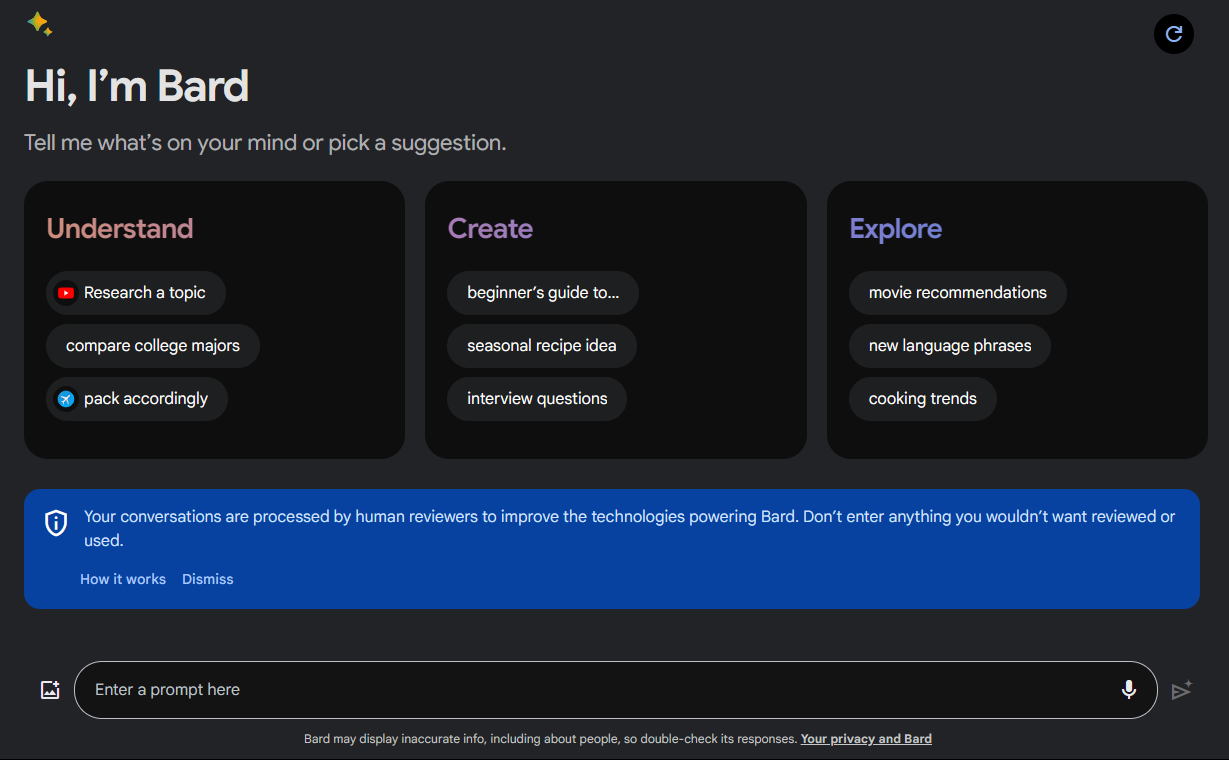Pick the beginner's guide to... suggestion
Screen dimensions: 1229x760
543,292
